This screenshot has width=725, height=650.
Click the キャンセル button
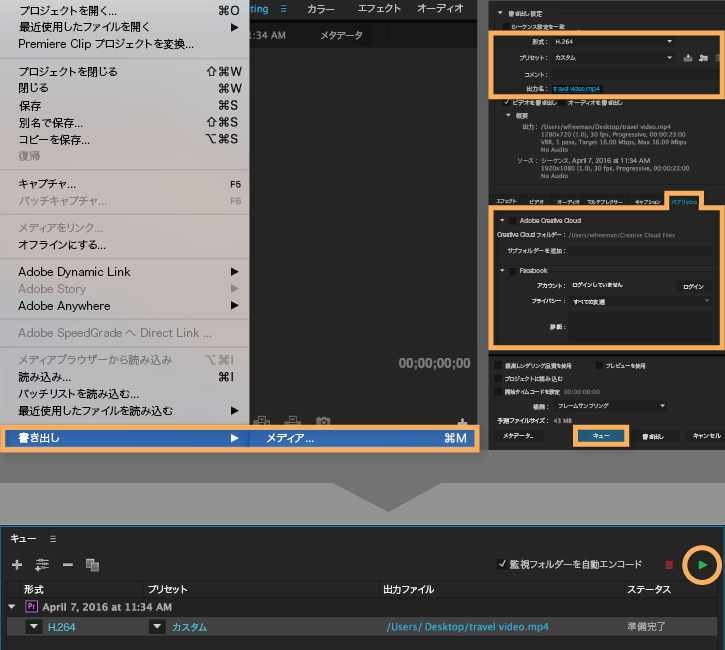coord(707,435)
